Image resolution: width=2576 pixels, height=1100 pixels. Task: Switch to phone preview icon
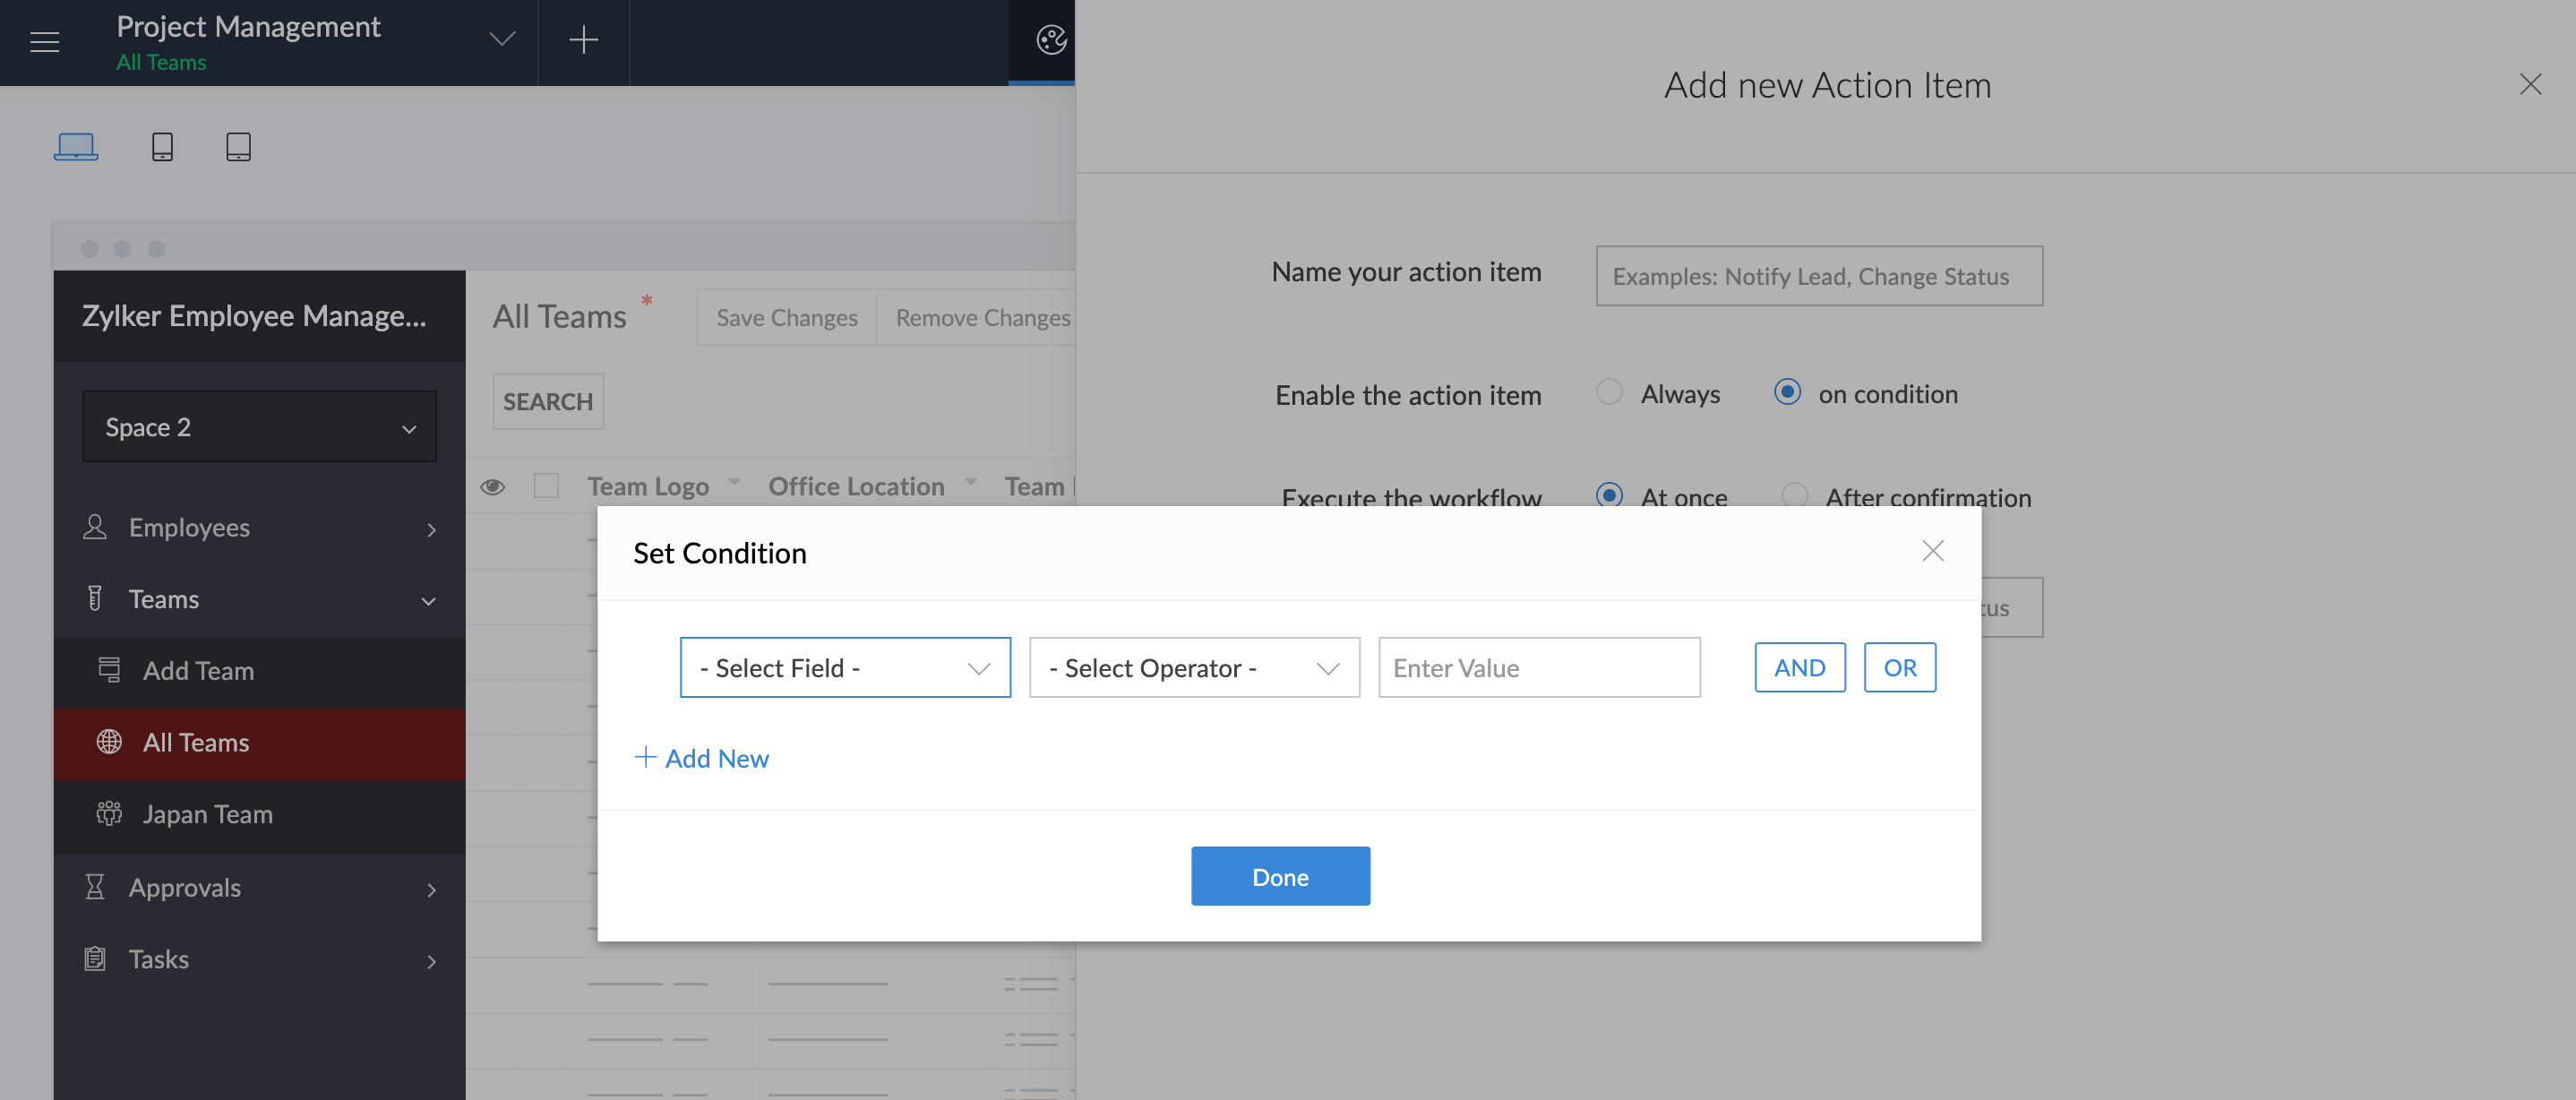click(x=162, y=147)
